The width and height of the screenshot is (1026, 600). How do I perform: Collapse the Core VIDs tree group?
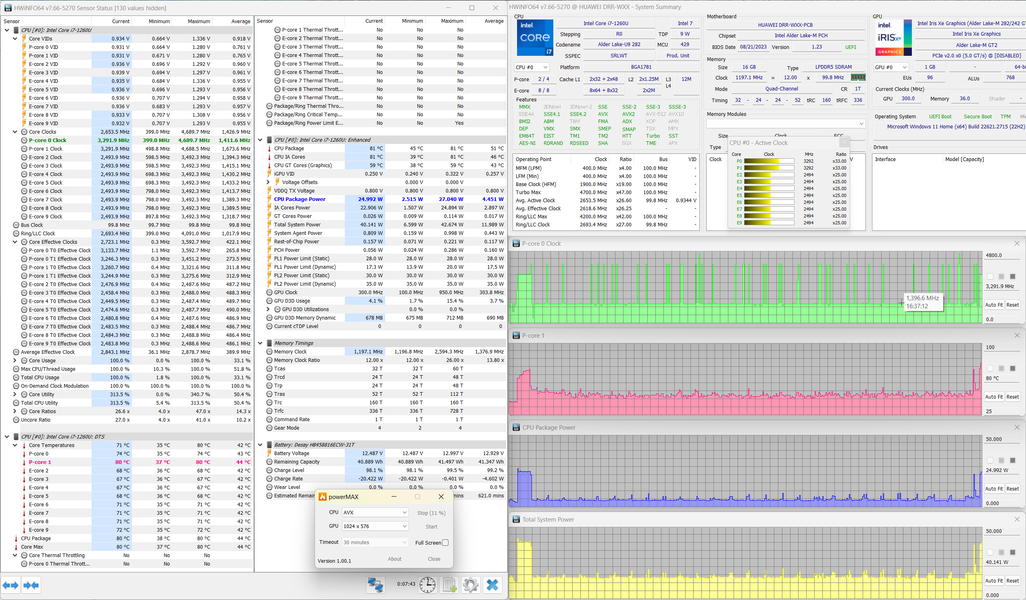click(16, 38)
